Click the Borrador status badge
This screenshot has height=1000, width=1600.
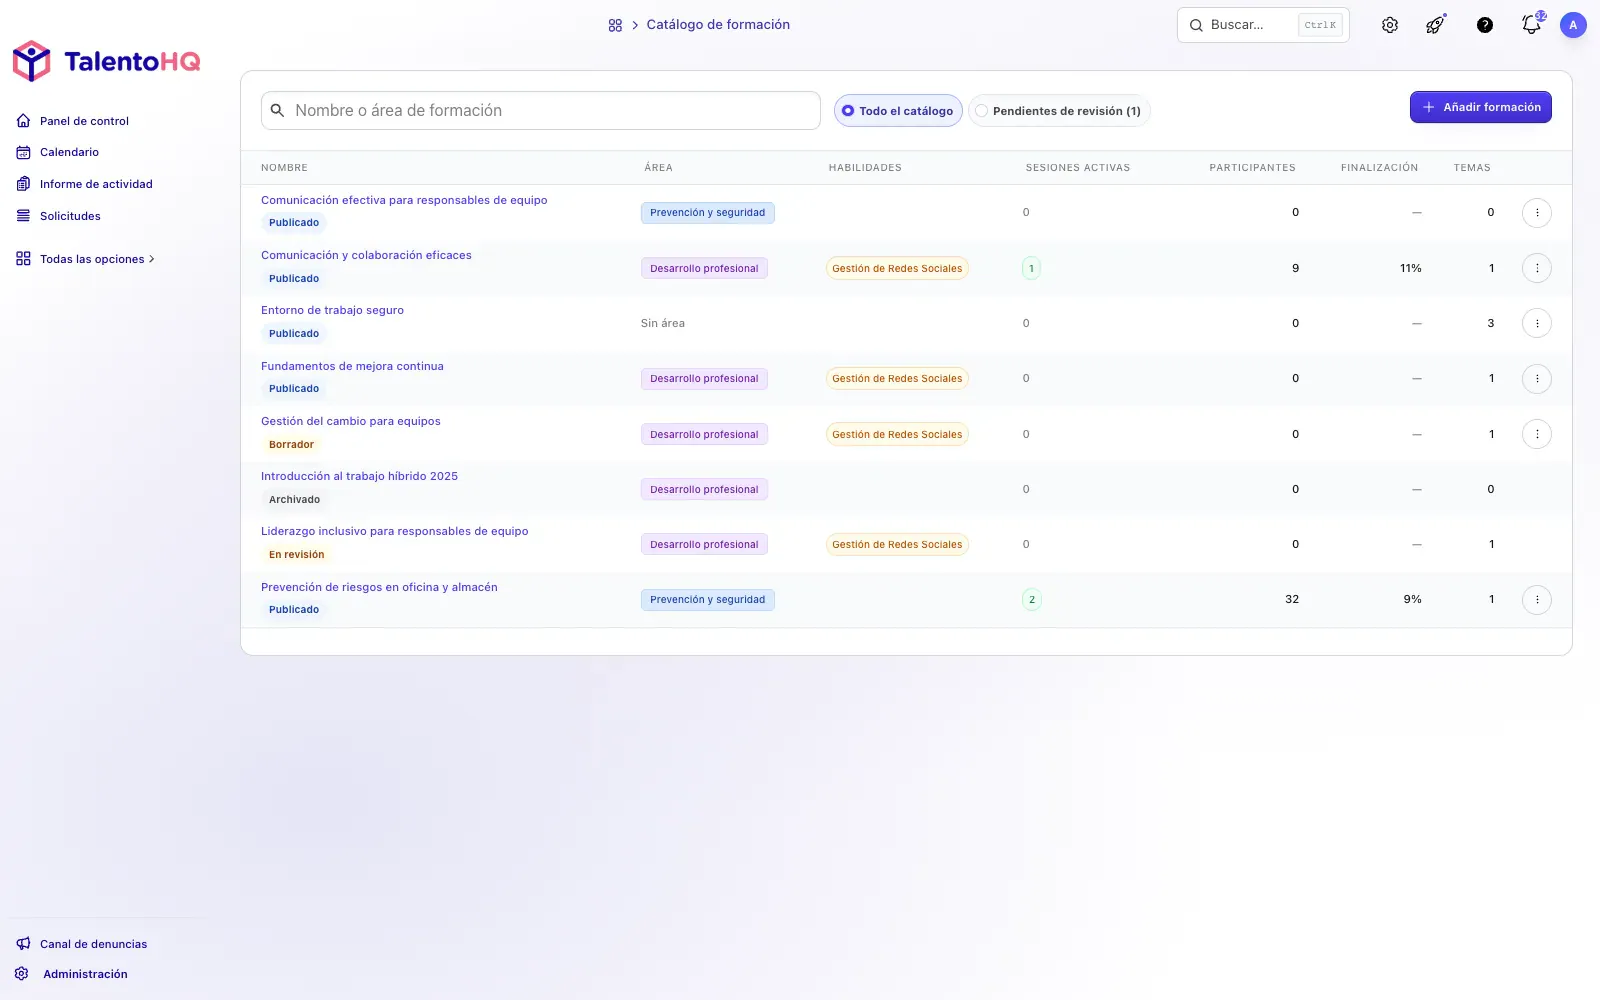291,445
